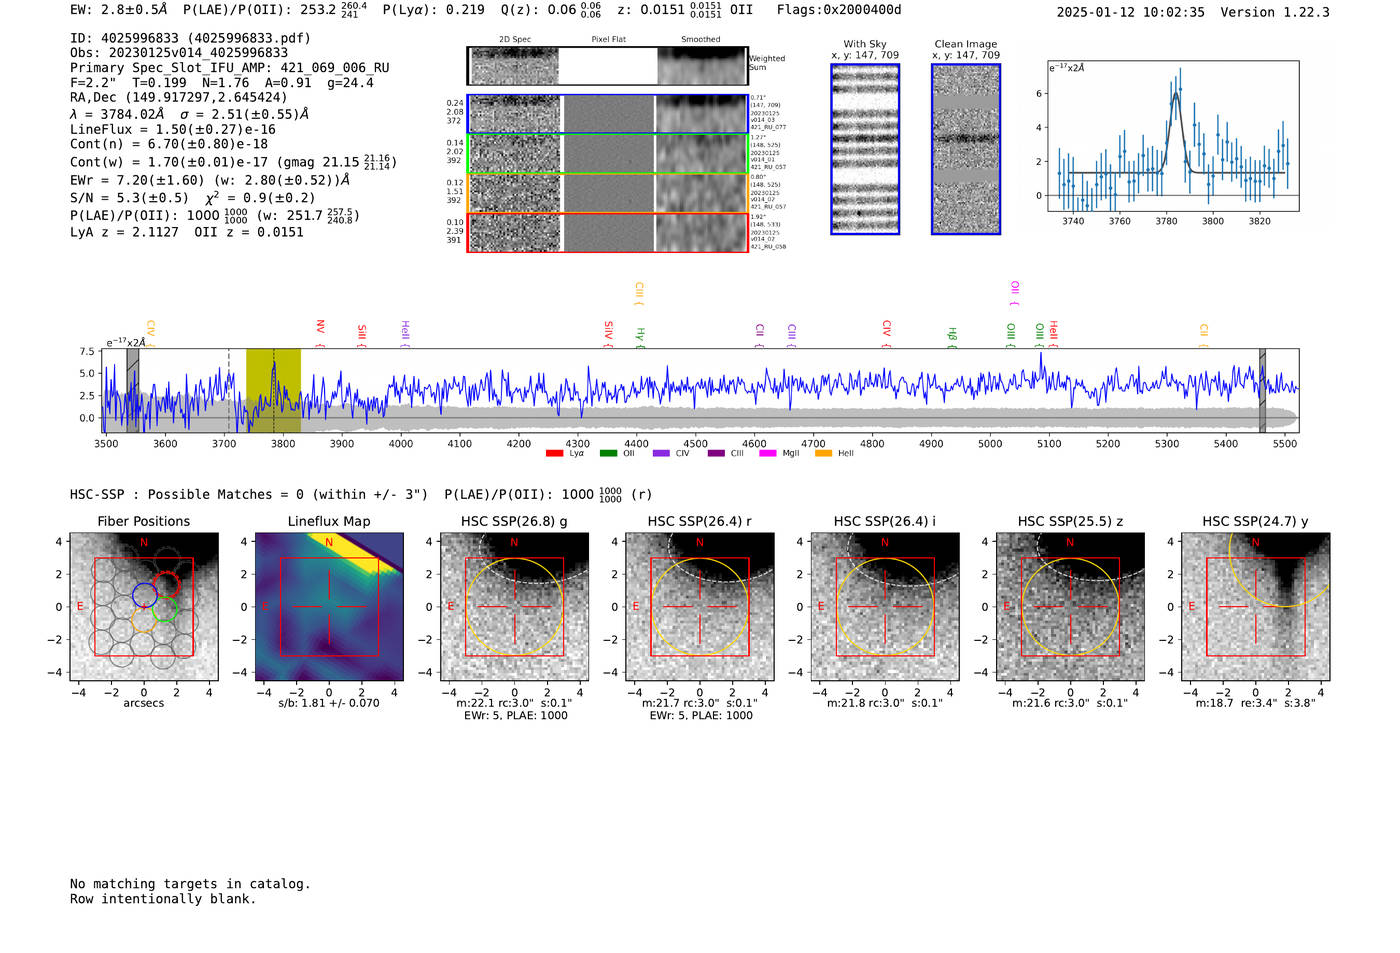
Task: Click the 'Row intentionally blank.' text
Action: [163, 899]
